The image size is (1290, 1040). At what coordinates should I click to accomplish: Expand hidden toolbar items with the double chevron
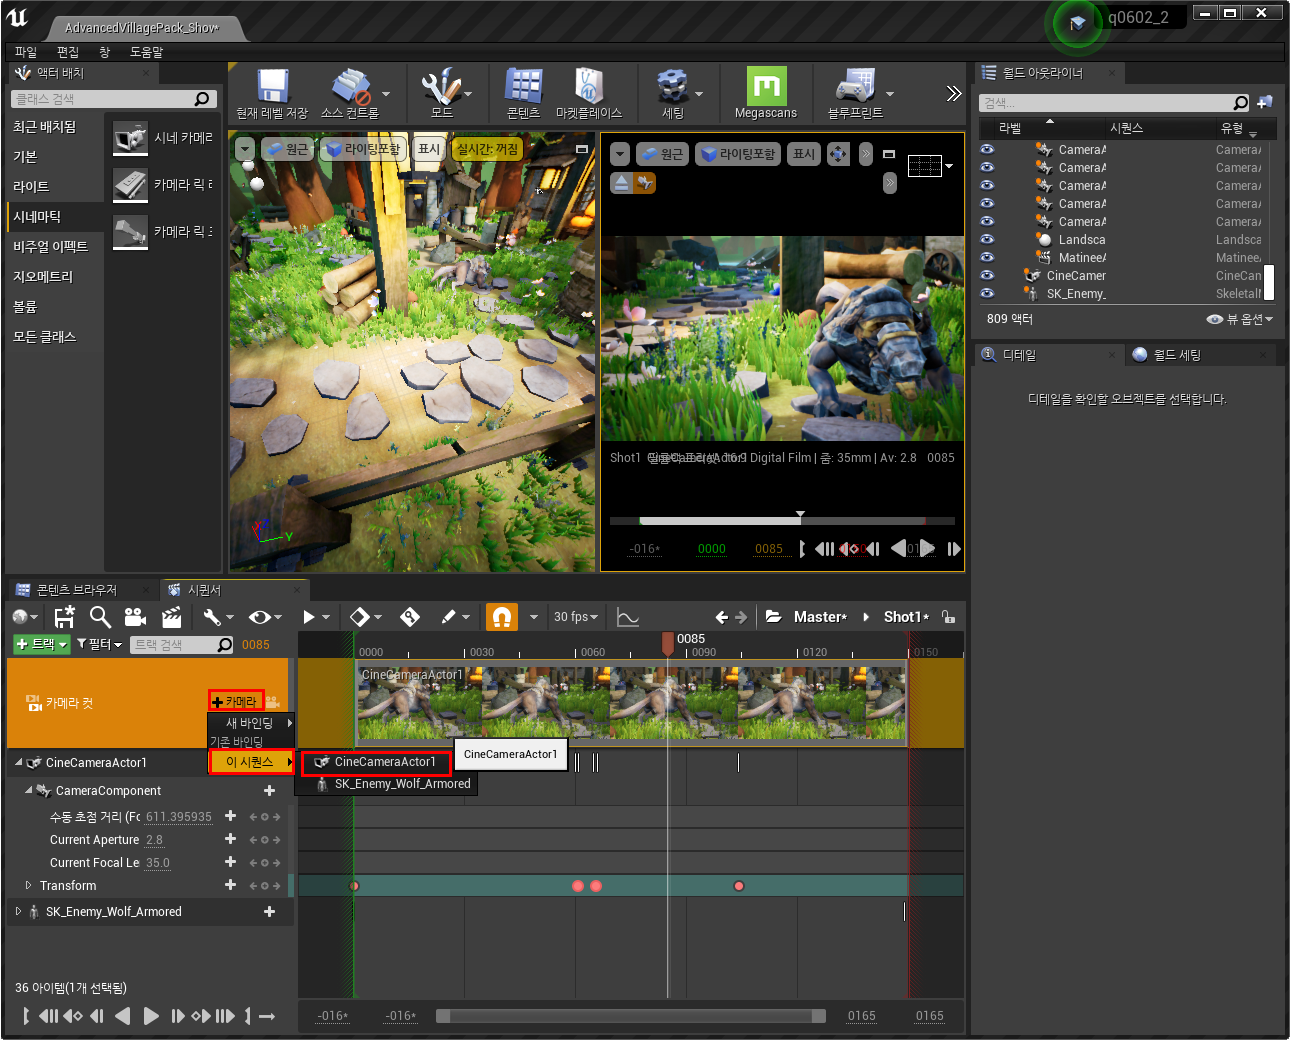953,93
